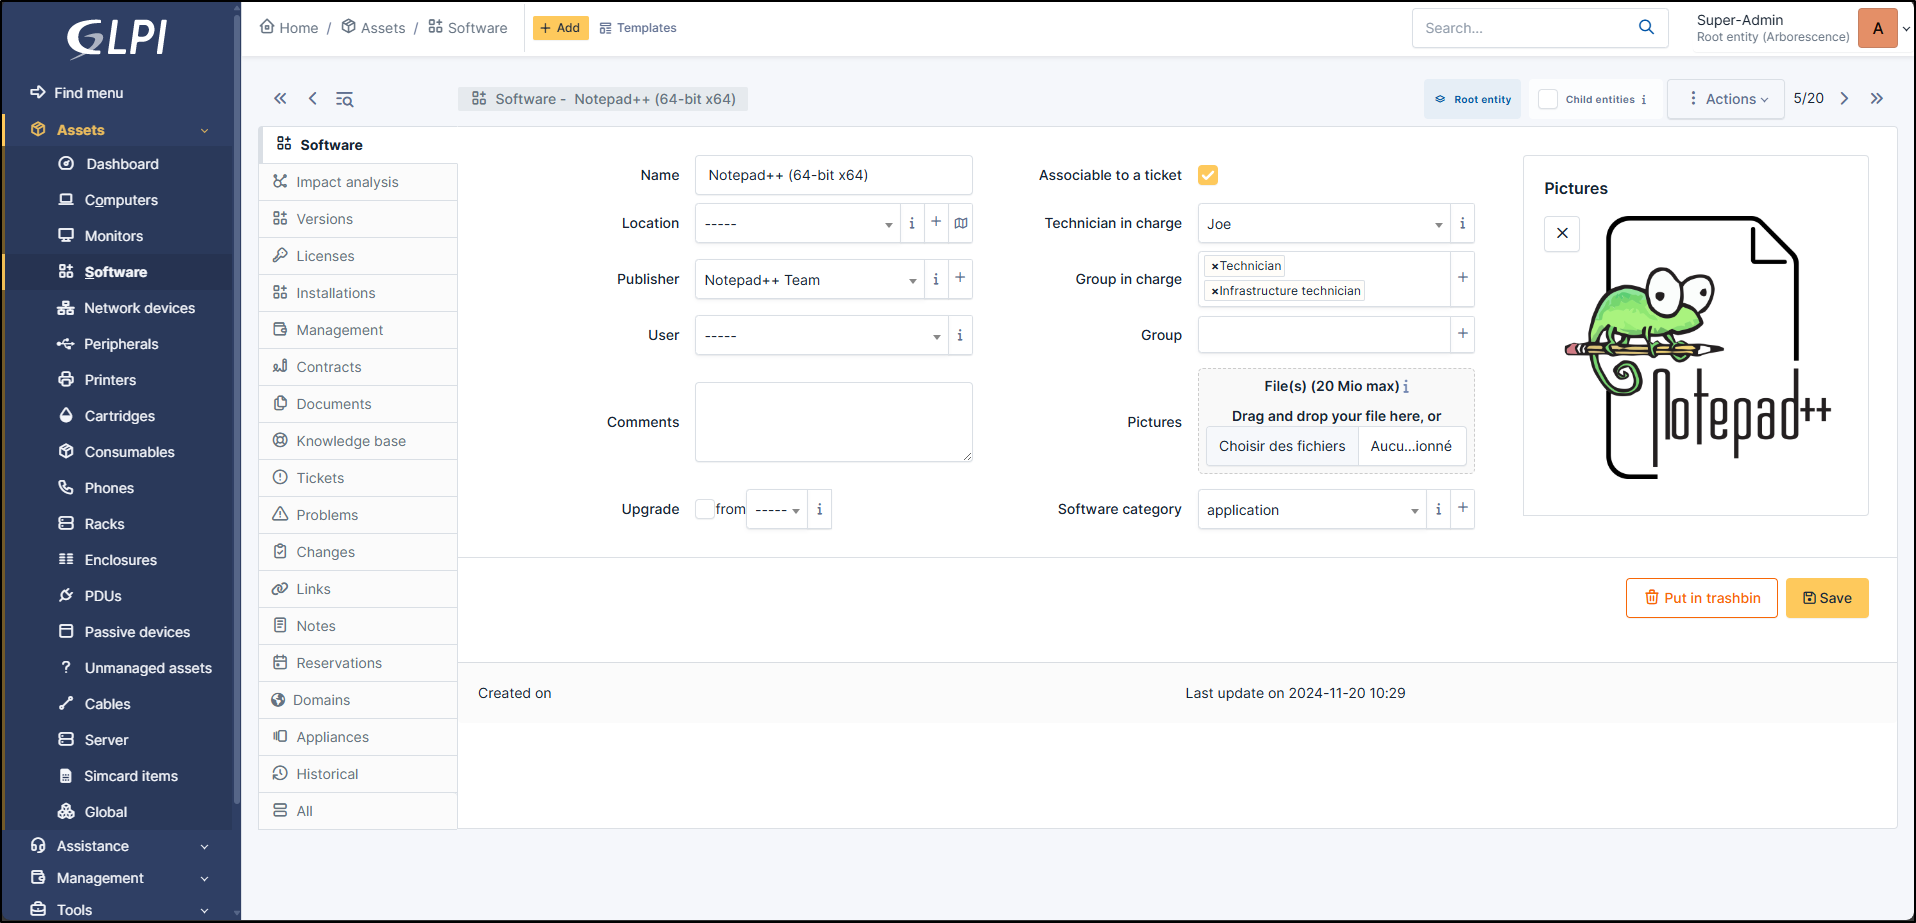Click the Comments text area
Image resolution: width=1916 pixels, height=923 pixels.
tap(834, 422)
